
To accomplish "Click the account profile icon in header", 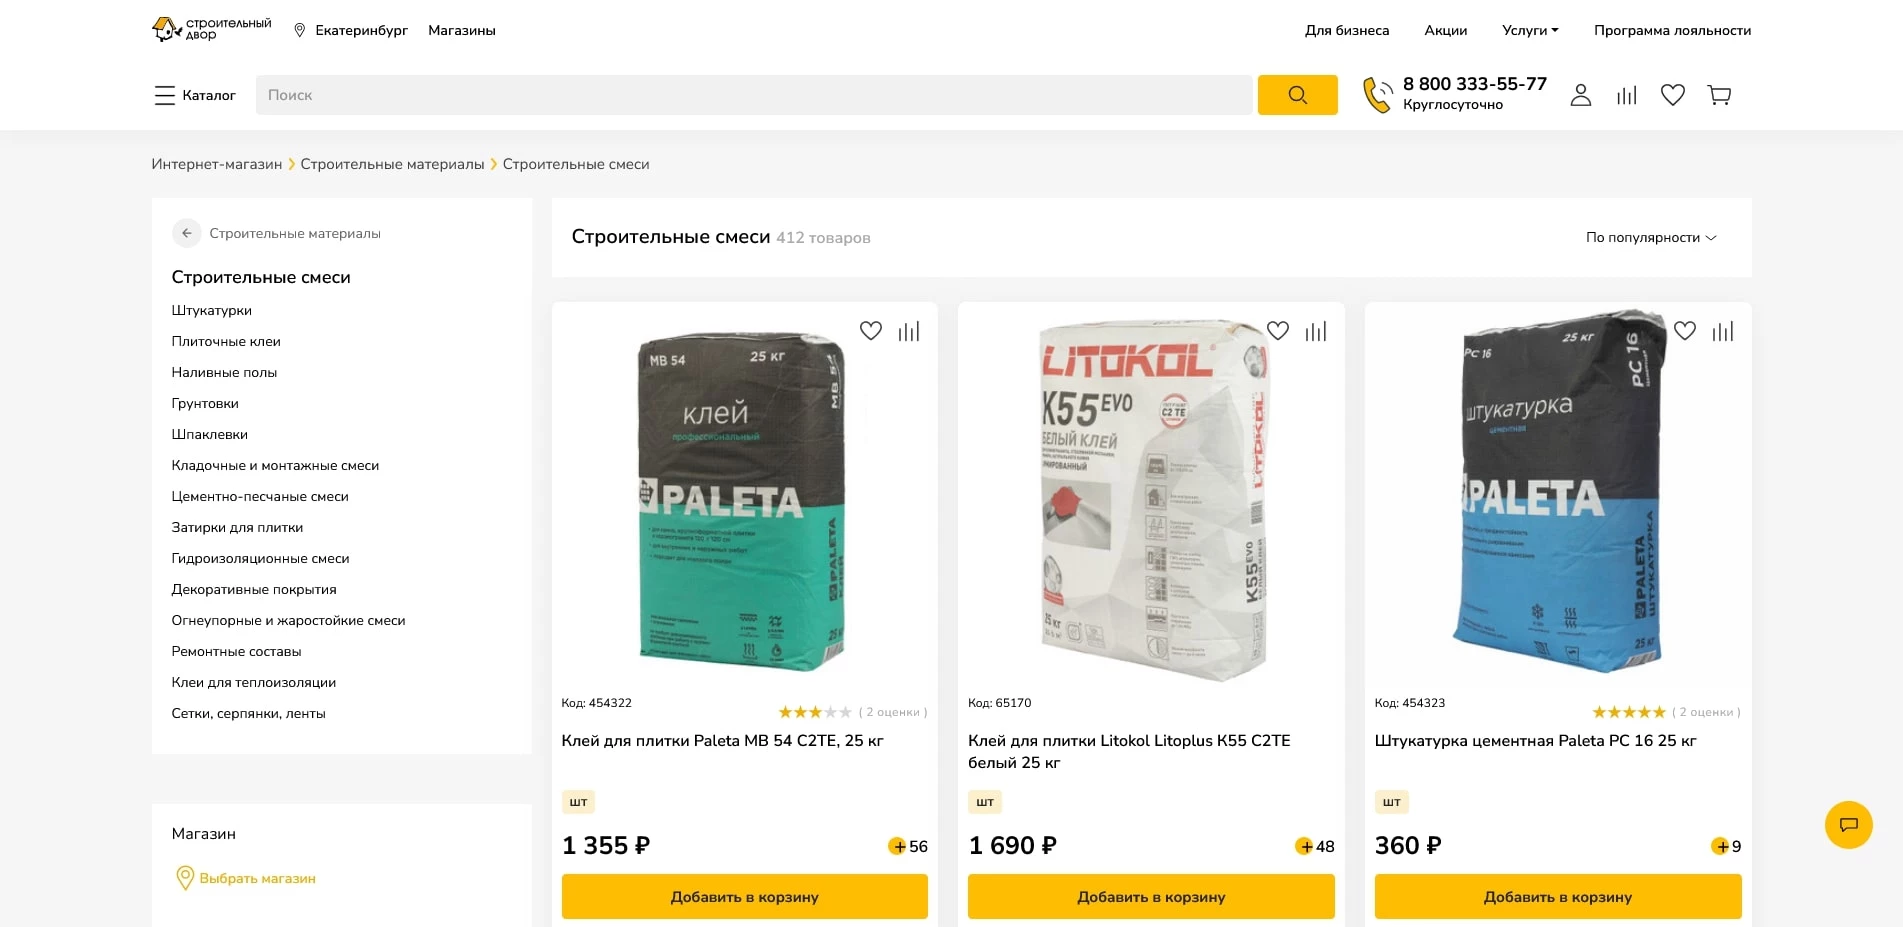I will click(1580, 94).
